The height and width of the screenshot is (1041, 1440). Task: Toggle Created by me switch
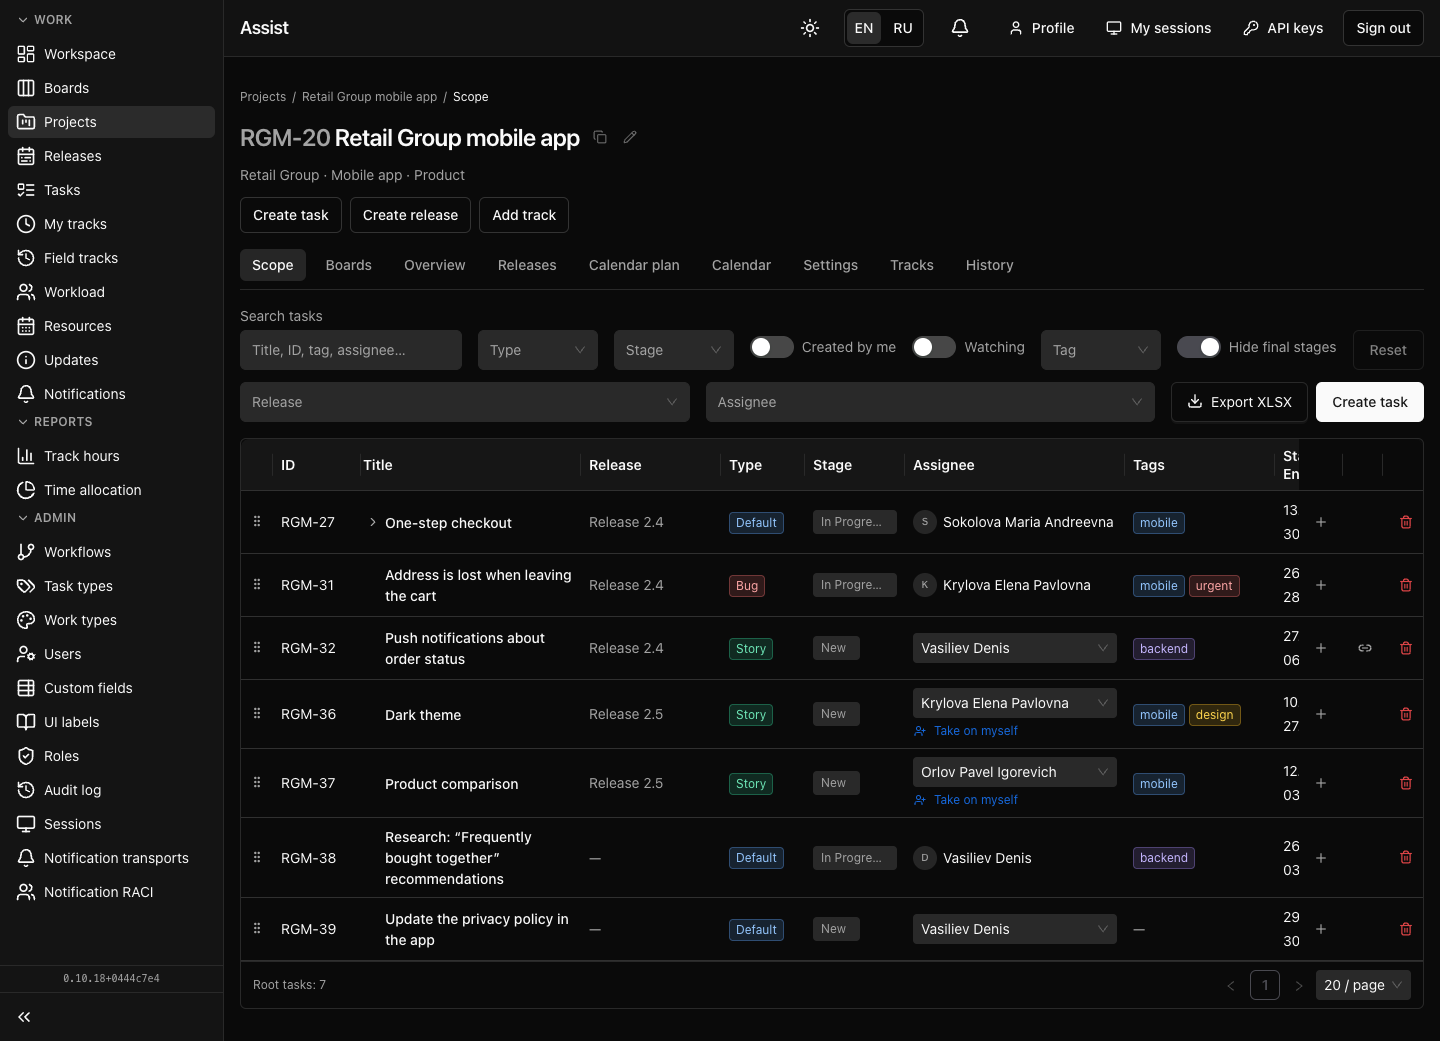772,347
